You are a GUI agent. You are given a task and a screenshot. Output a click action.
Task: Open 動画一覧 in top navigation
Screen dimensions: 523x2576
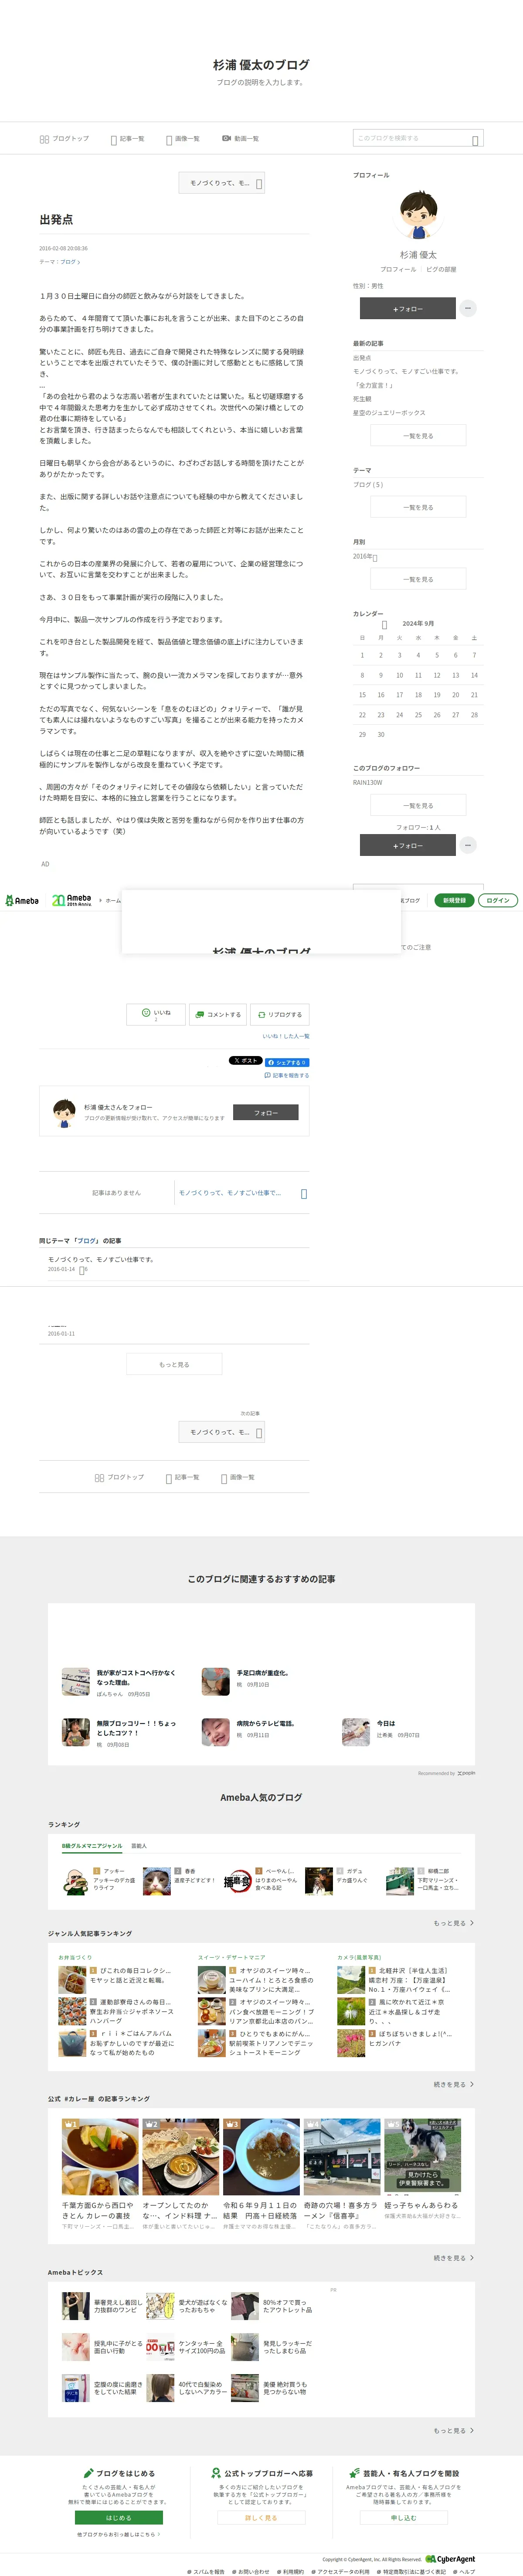coord(241,139)
